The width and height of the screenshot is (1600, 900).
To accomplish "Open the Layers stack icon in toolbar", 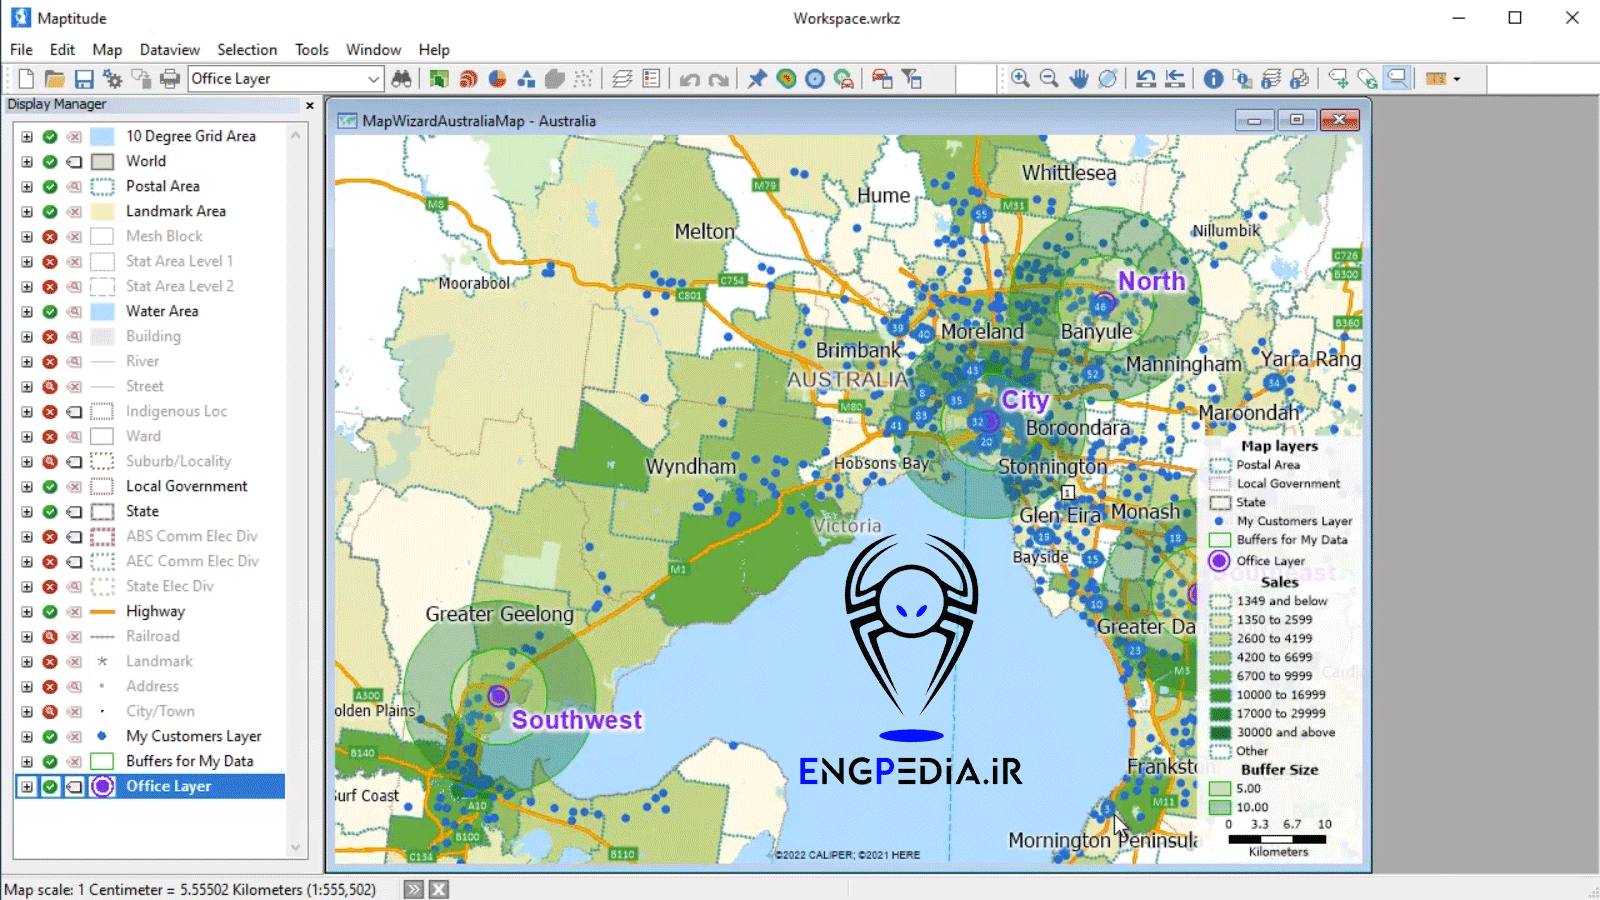I will pyautogui.click(x=622, y=79).
